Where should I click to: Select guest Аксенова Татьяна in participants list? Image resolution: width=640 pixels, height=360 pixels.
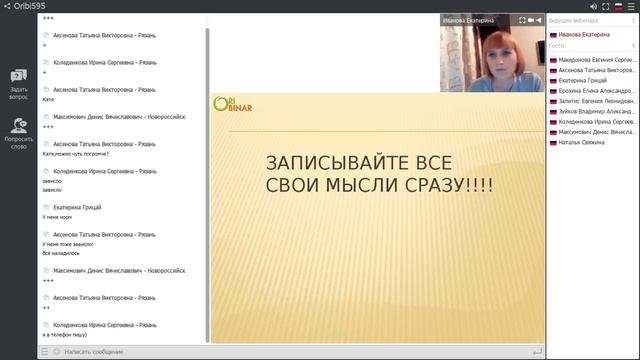[x=593, y=70]
